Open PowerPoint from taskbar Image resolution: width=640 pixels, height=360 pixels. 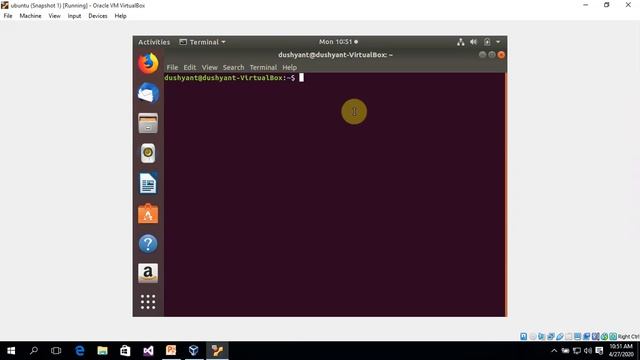[x=171, y=351]
